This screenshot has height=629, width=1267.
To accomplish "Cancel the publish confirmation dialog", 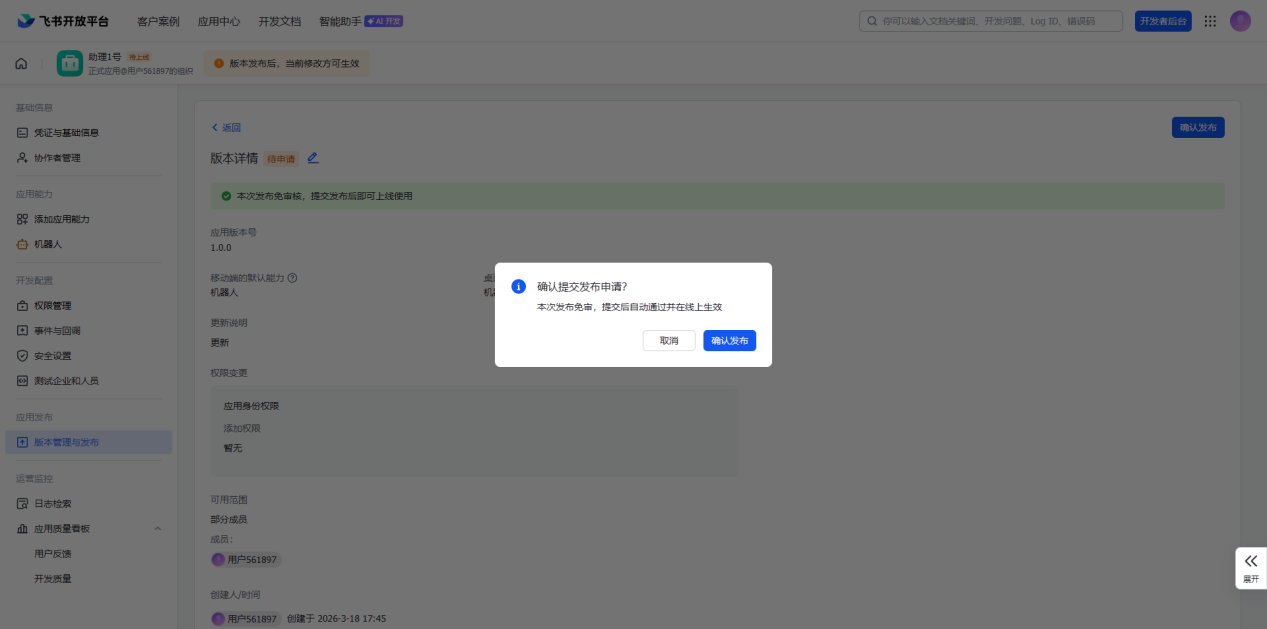I will [669, 341].
